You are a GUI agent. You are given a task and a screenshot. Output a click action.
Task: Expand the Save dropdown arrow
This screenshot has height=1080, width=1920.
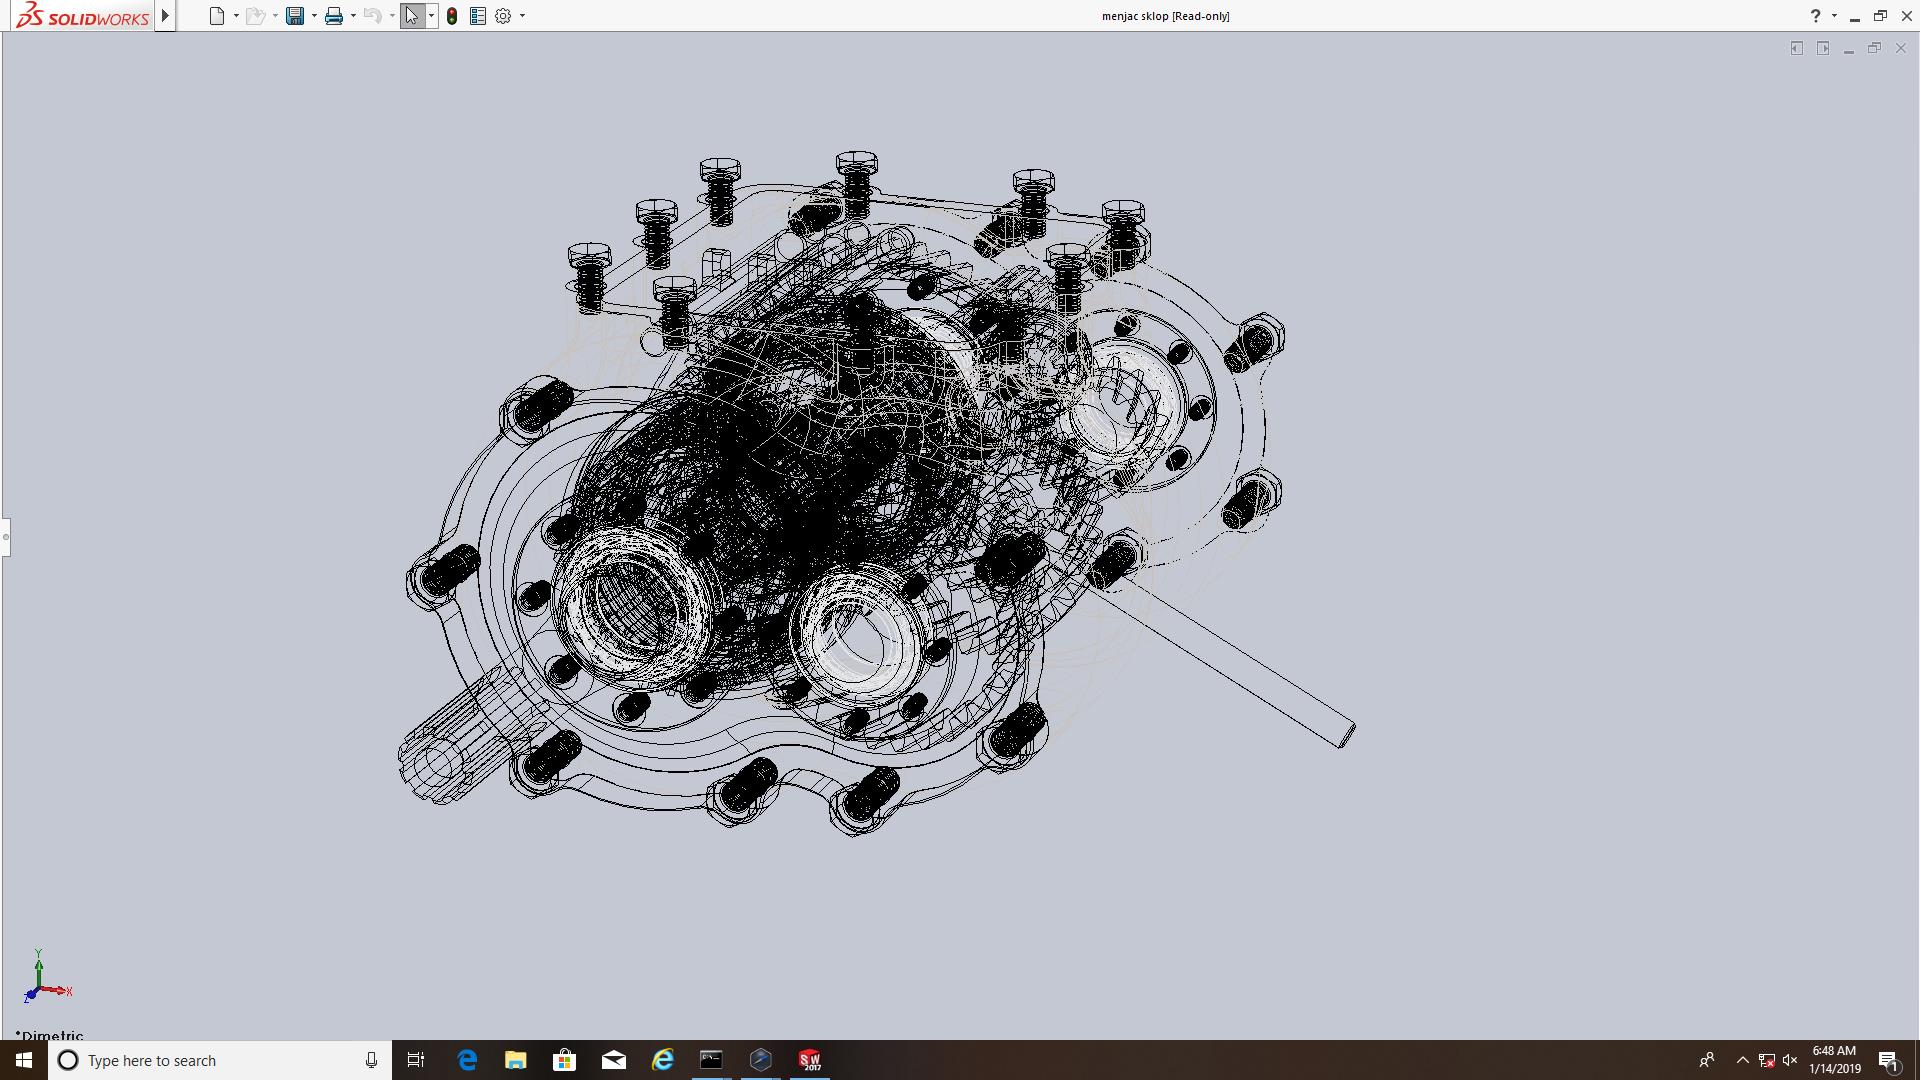pos(314,16)
